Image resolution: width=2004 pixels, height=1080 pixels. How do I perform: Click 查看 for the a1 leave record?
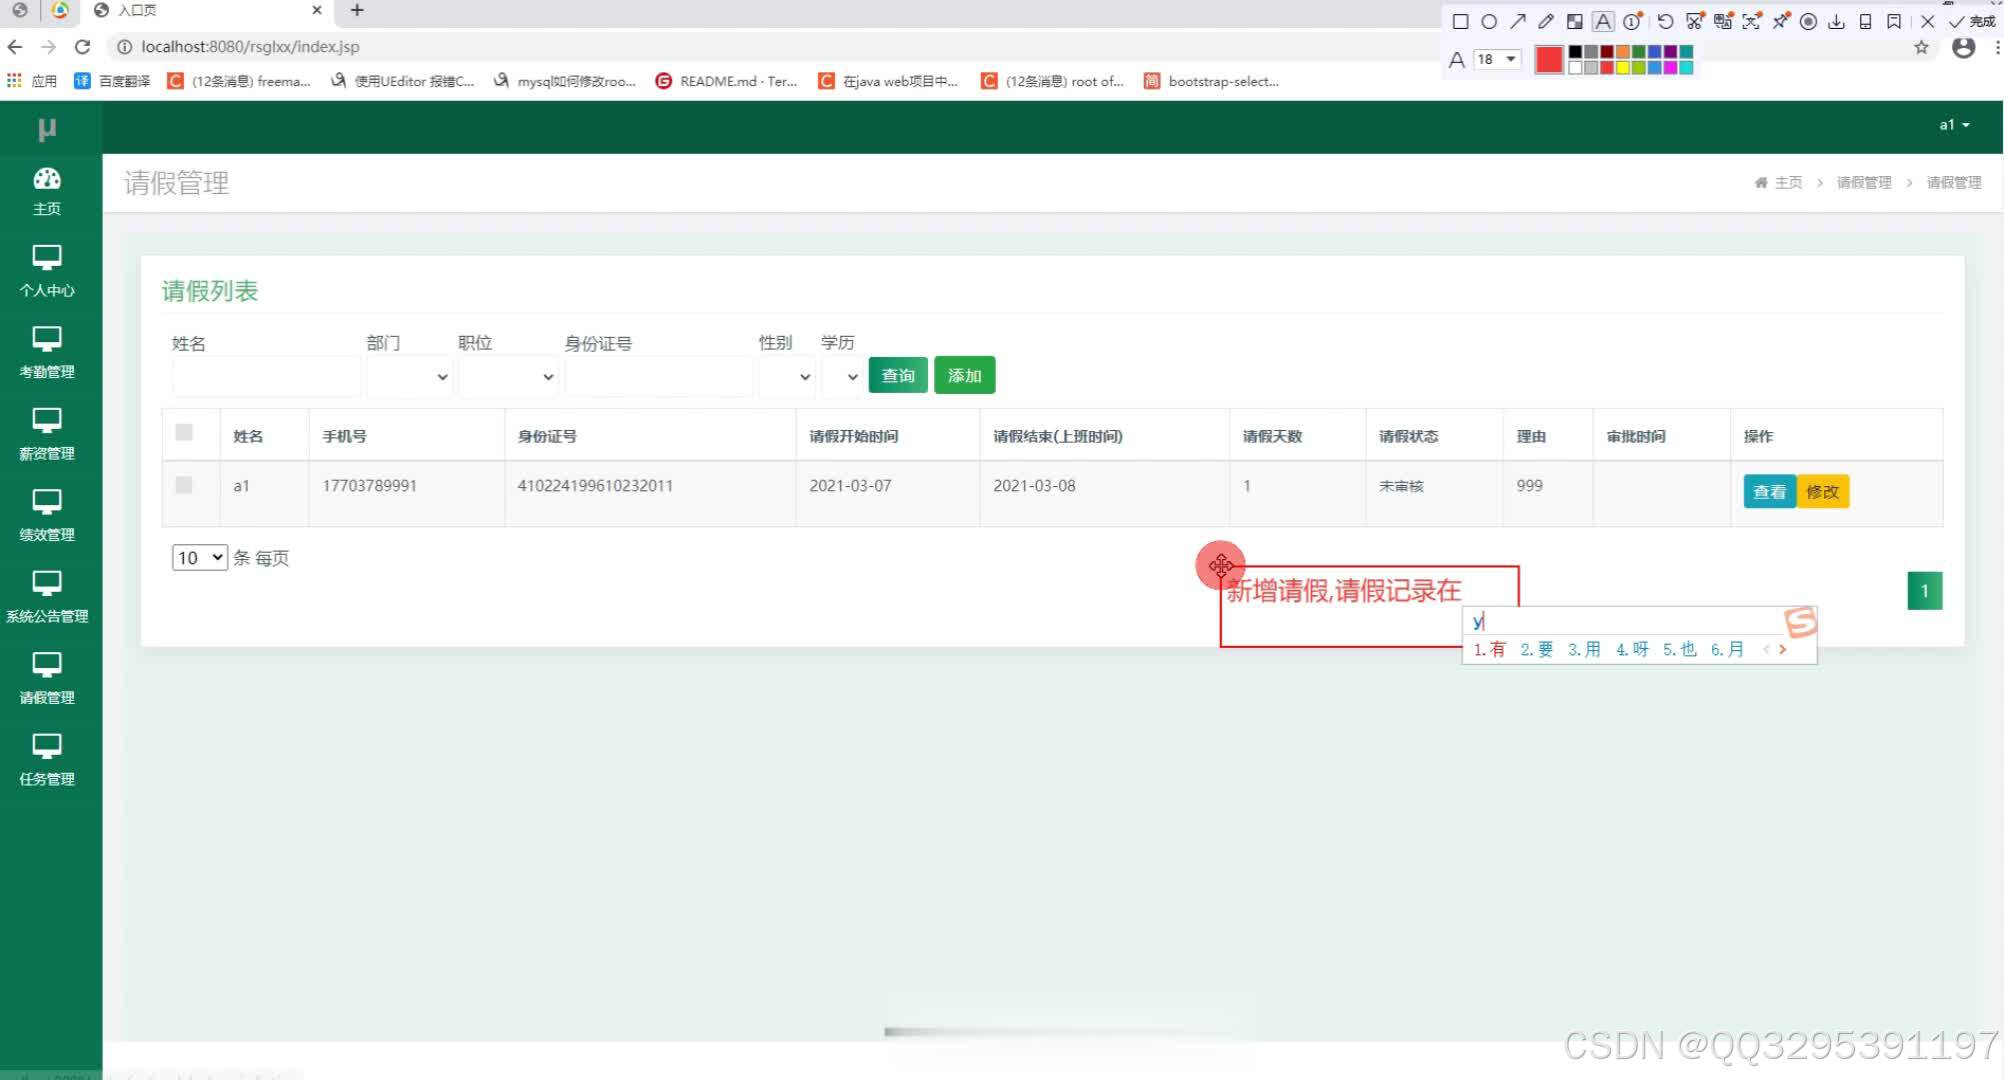(x=1770, y=492)
